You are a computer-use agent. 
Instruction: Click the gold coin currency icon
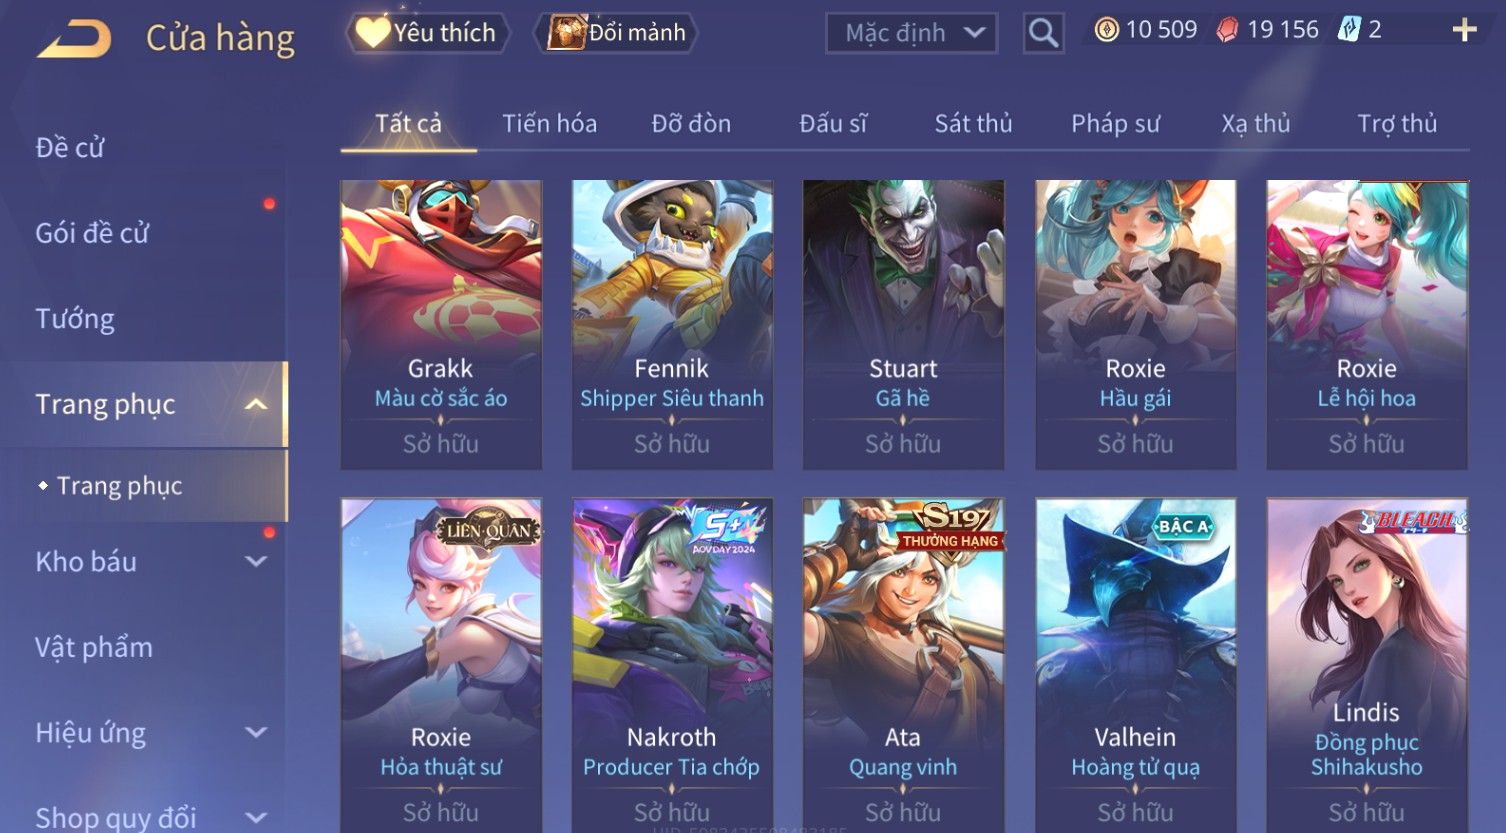click(x=1106, y=30)
